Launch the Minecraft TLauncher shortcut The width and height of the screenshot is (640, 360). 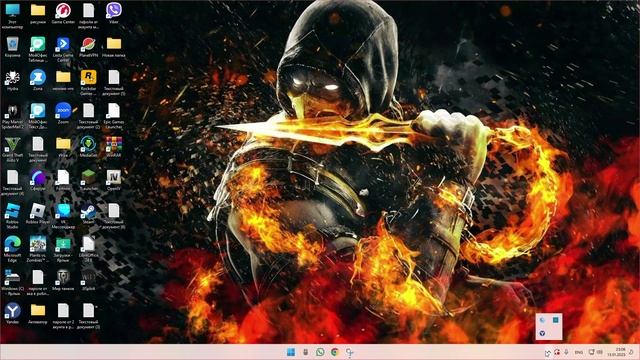(88, 181)
